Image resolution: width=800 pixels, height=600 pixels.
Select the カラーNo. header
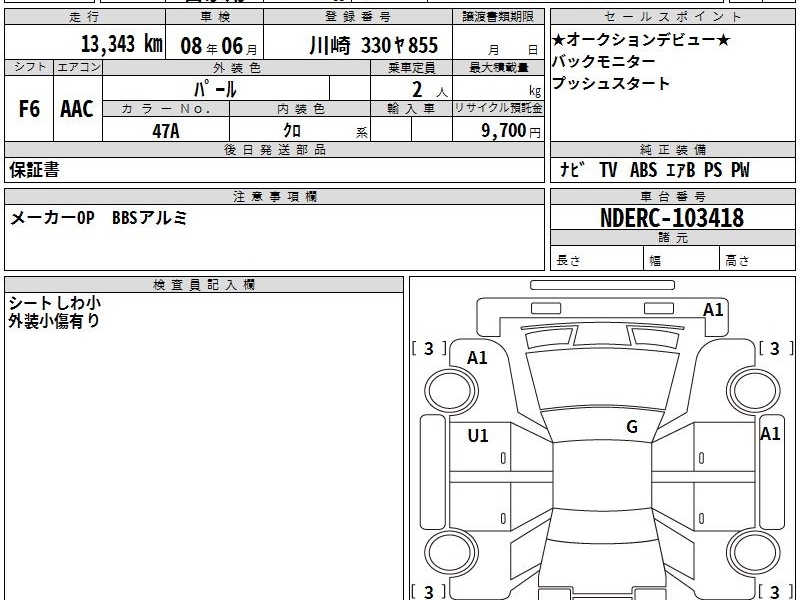click(166, 109)
